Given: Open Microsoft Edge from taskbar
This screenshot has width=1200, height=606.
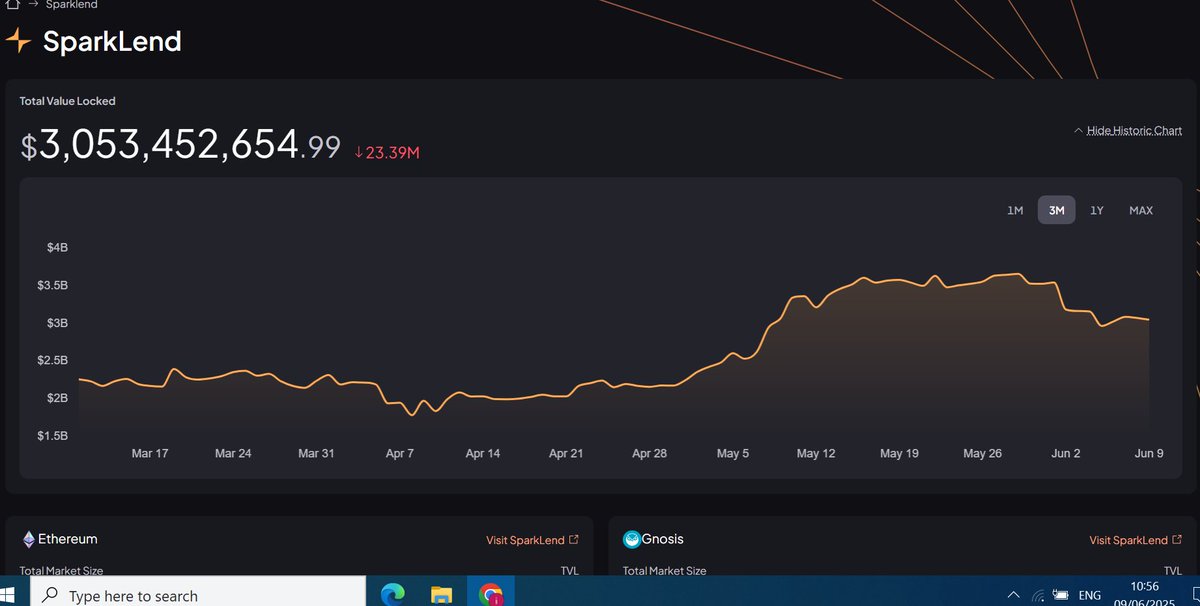Looking at the screenshot, I should [x=394, y=595].
